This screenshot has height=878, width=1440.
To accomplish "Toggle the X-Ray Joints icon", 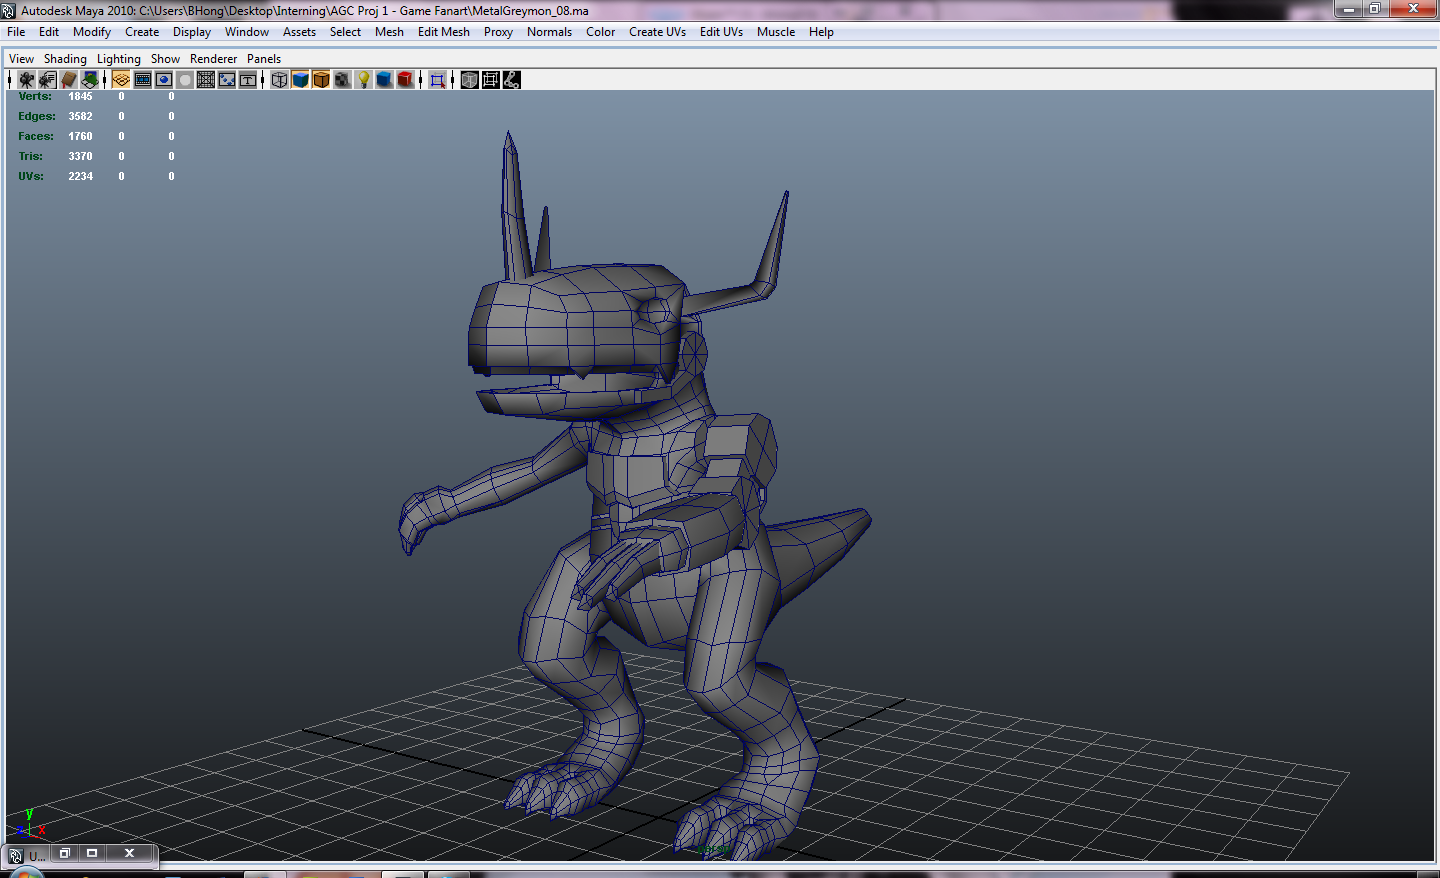I will 511,80.
